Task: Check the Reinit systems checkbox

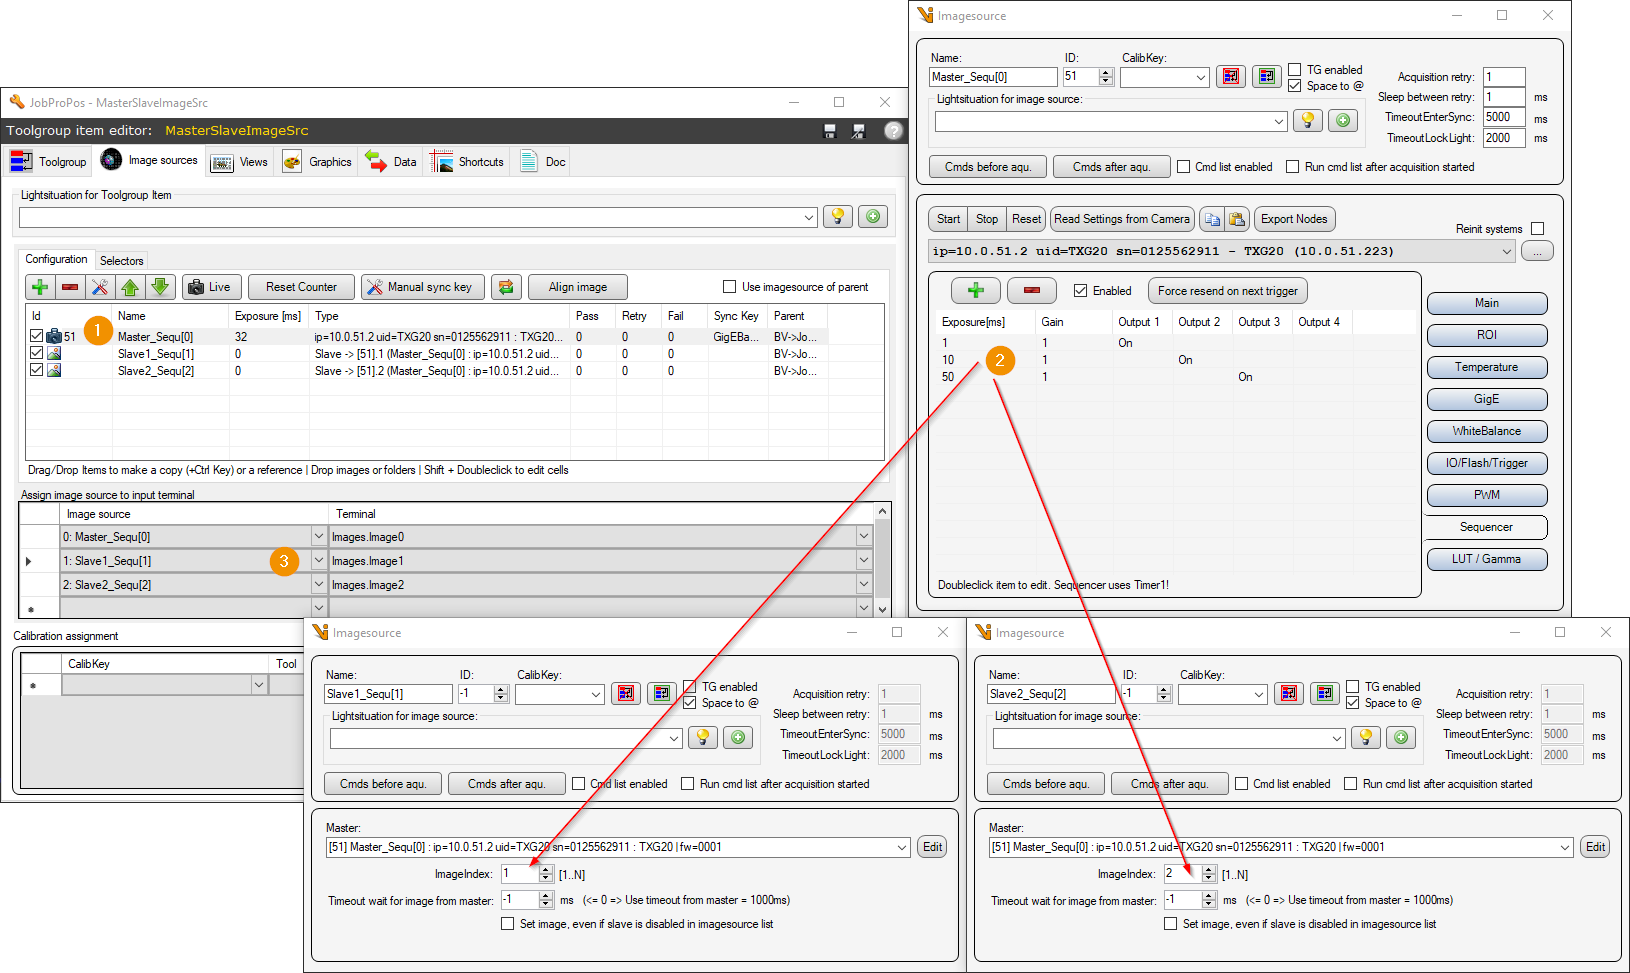Action: 1538,229
